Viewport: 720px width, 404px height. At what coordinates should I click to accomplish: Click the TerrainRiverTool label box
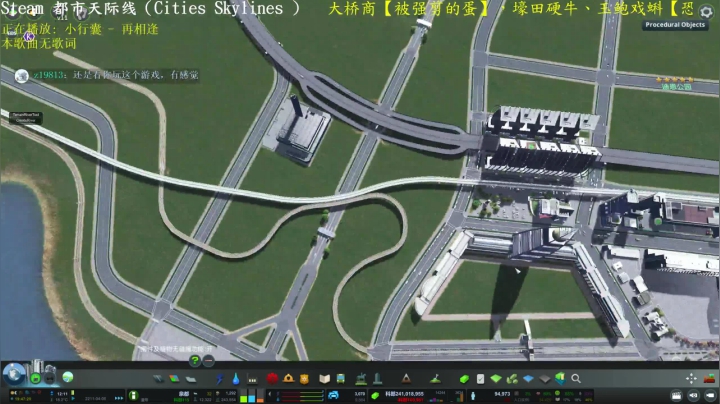(26, 118)
